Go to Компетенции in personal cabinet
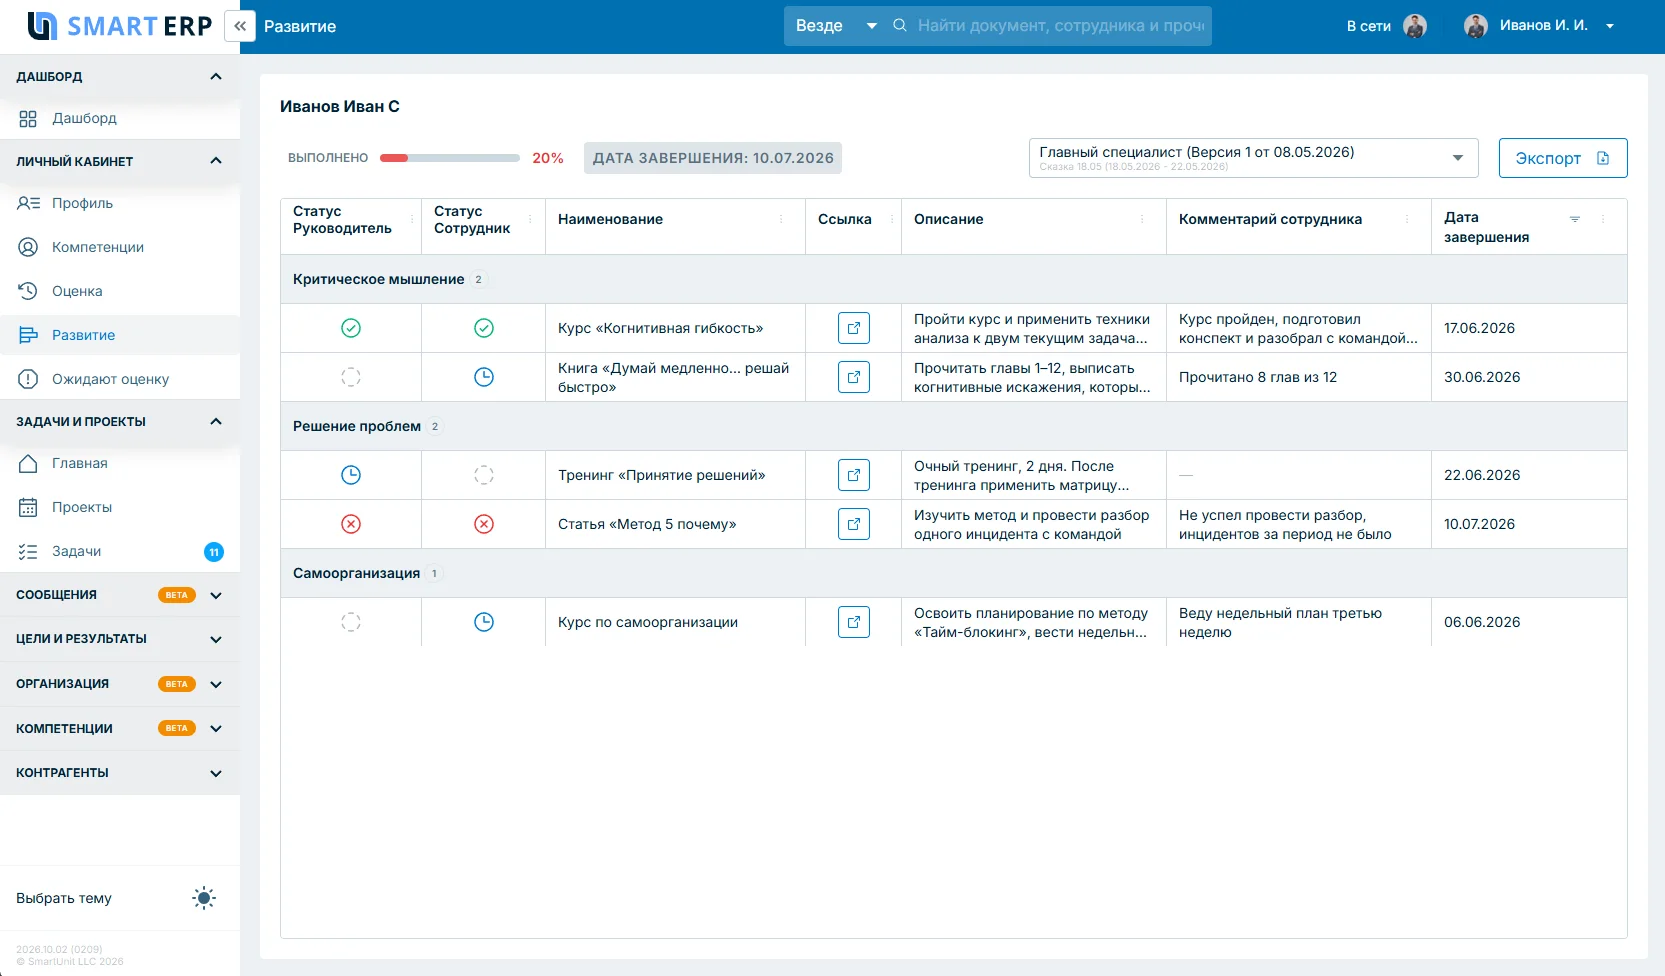Screen dimensions: 1665x976 tap(120, 247)
